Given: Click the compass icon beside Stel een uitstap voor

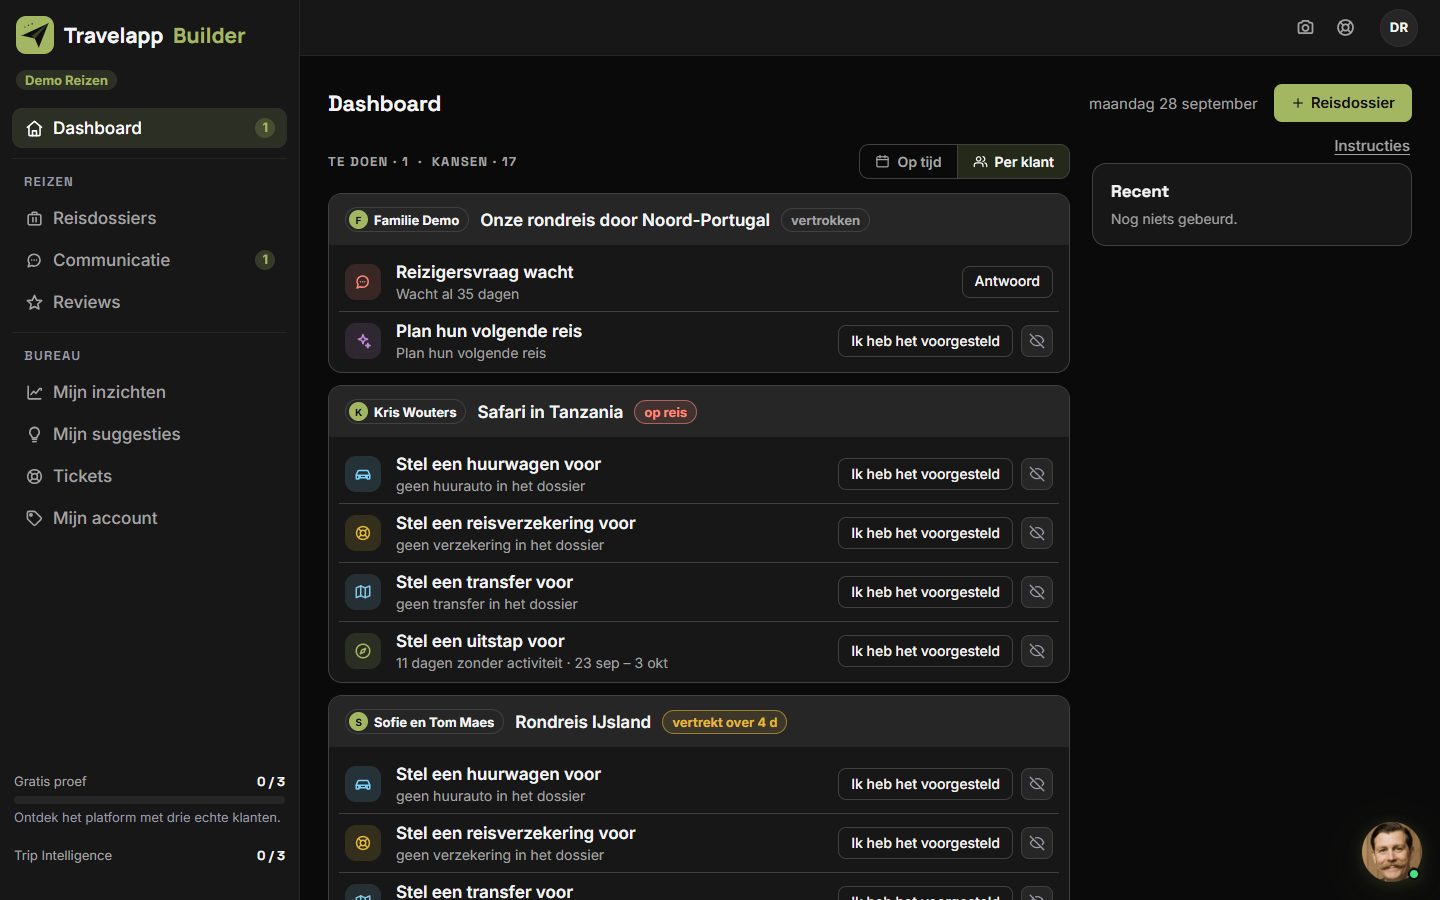Looking at the screenshot, I should coord(363,651).
